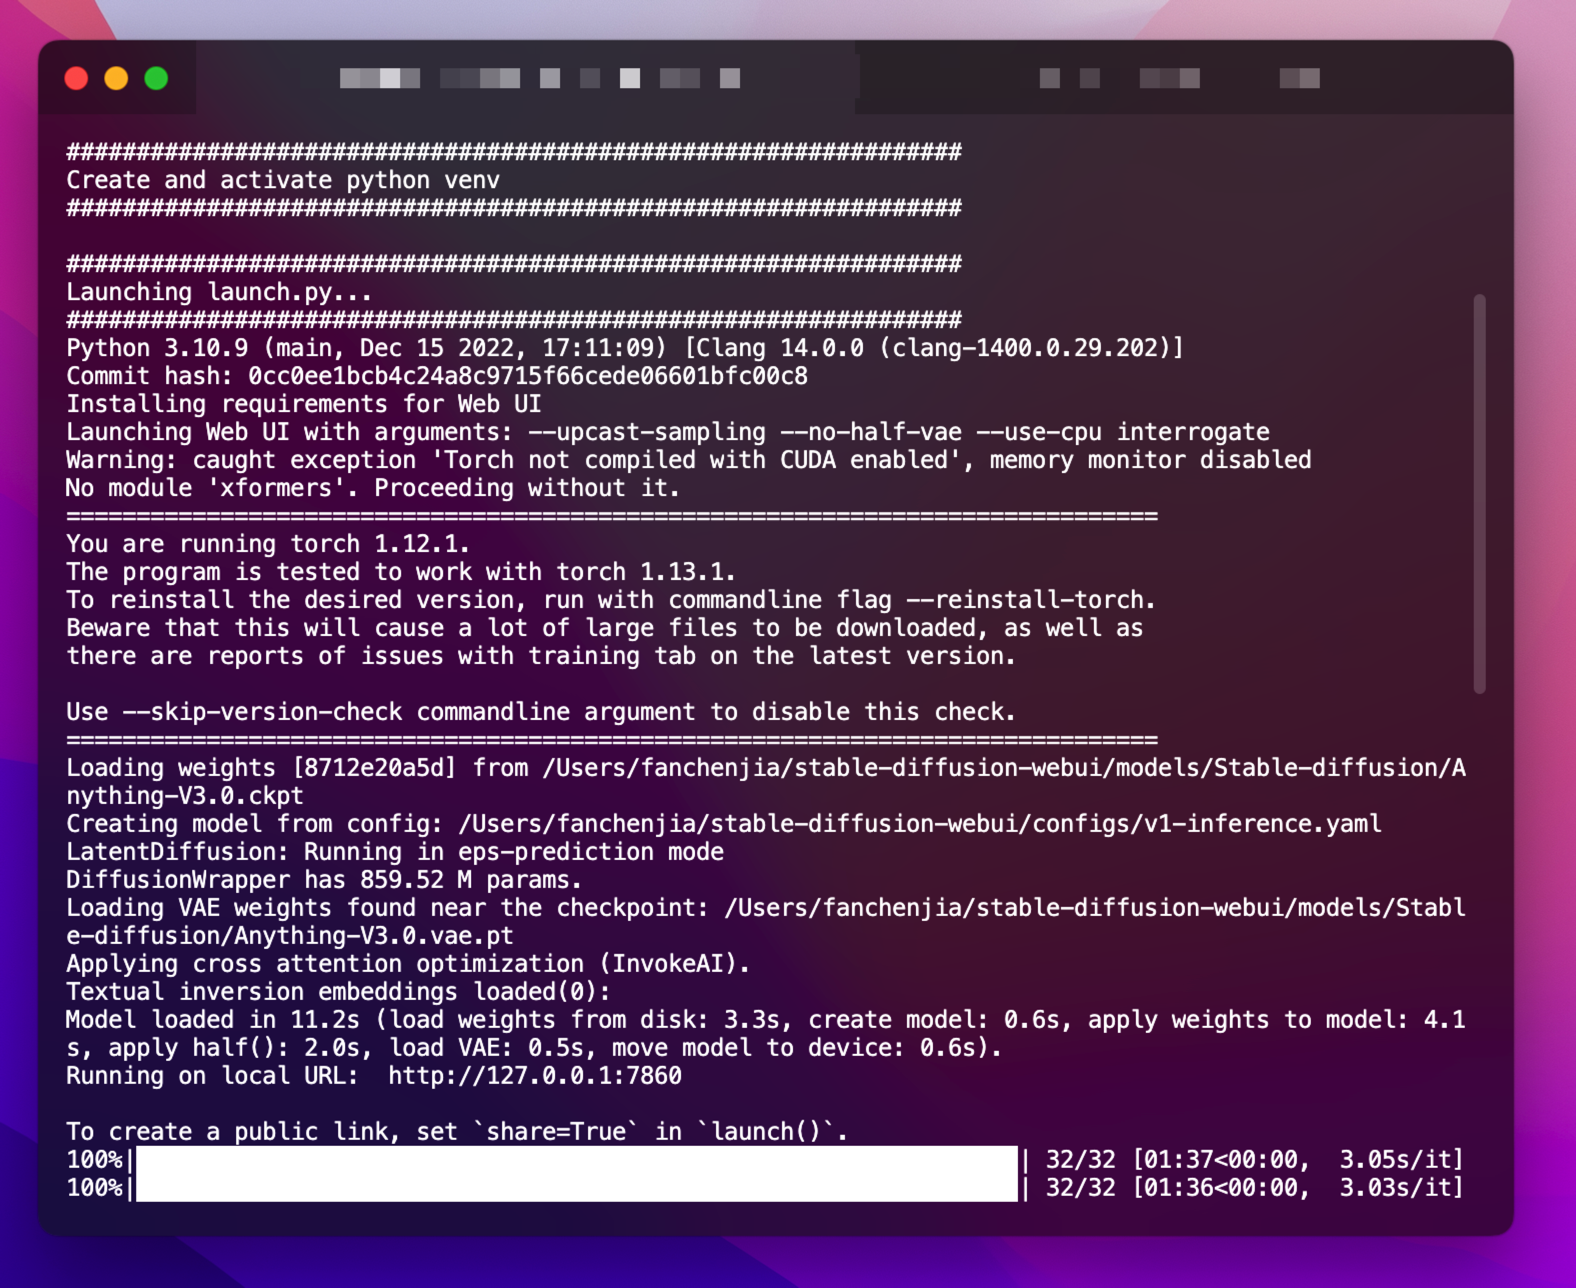Maximize the terminal using the green button
Screen dimensions: 1576x1288
(x=156, y=78)
